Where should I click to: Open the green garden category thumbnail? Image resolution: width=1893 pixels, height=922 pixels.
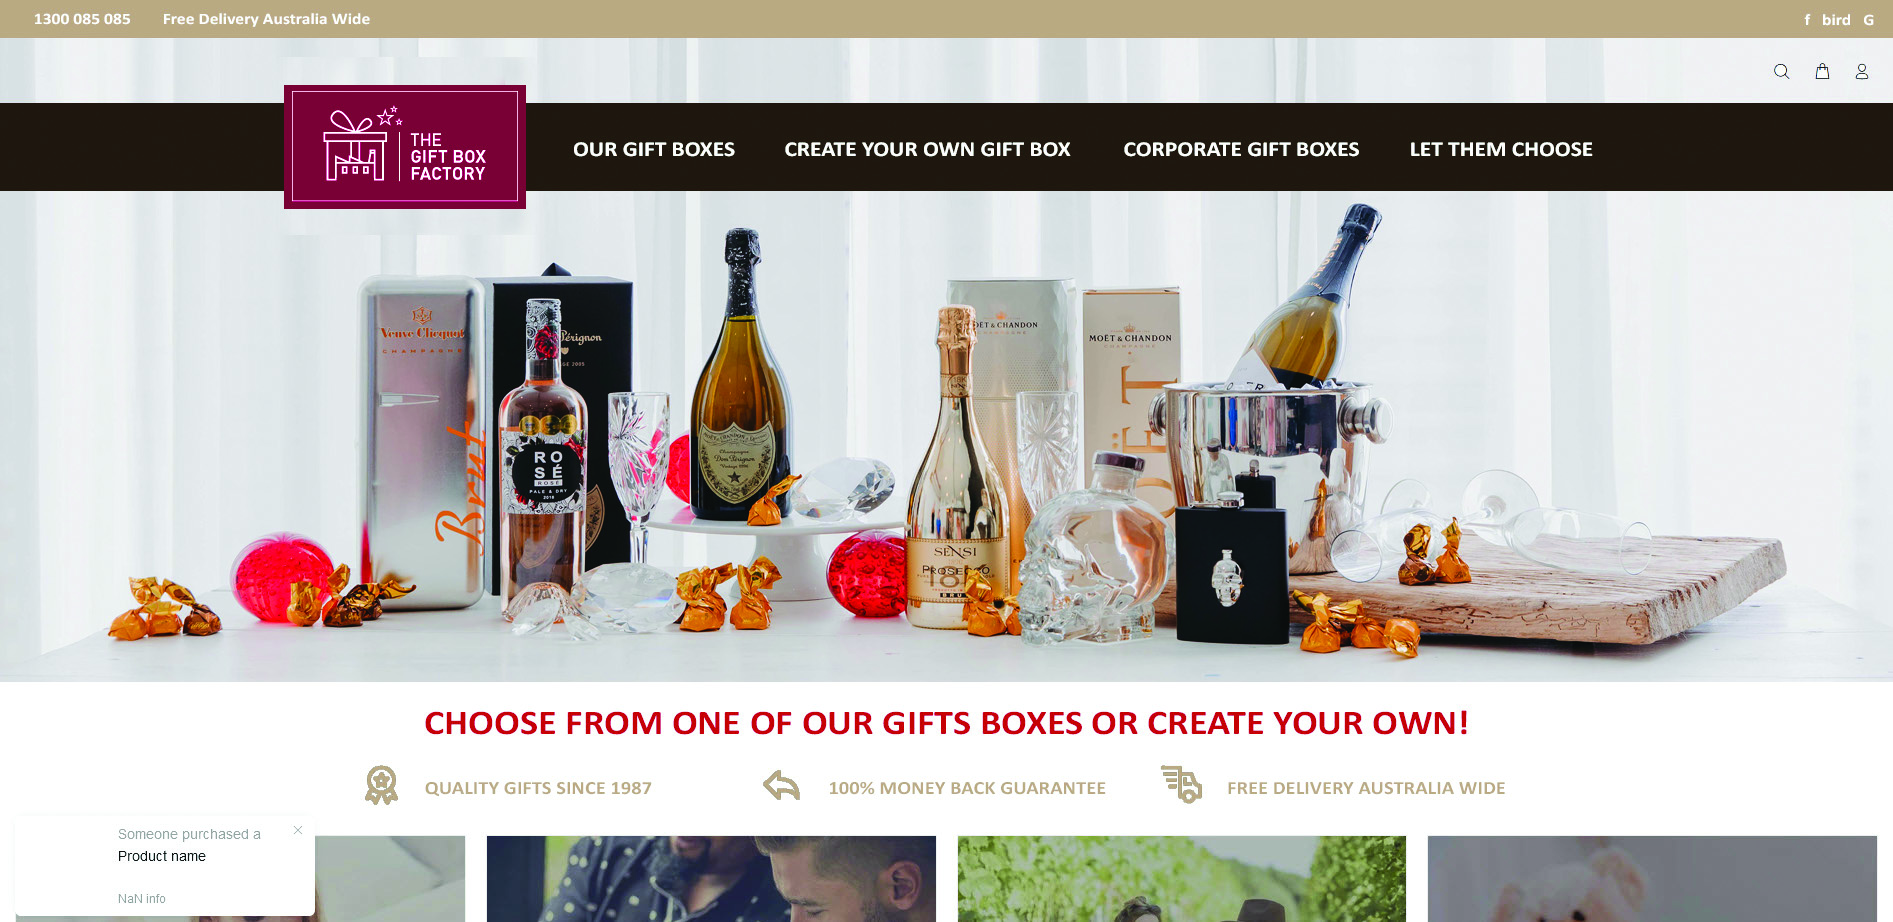(1182, 879)
